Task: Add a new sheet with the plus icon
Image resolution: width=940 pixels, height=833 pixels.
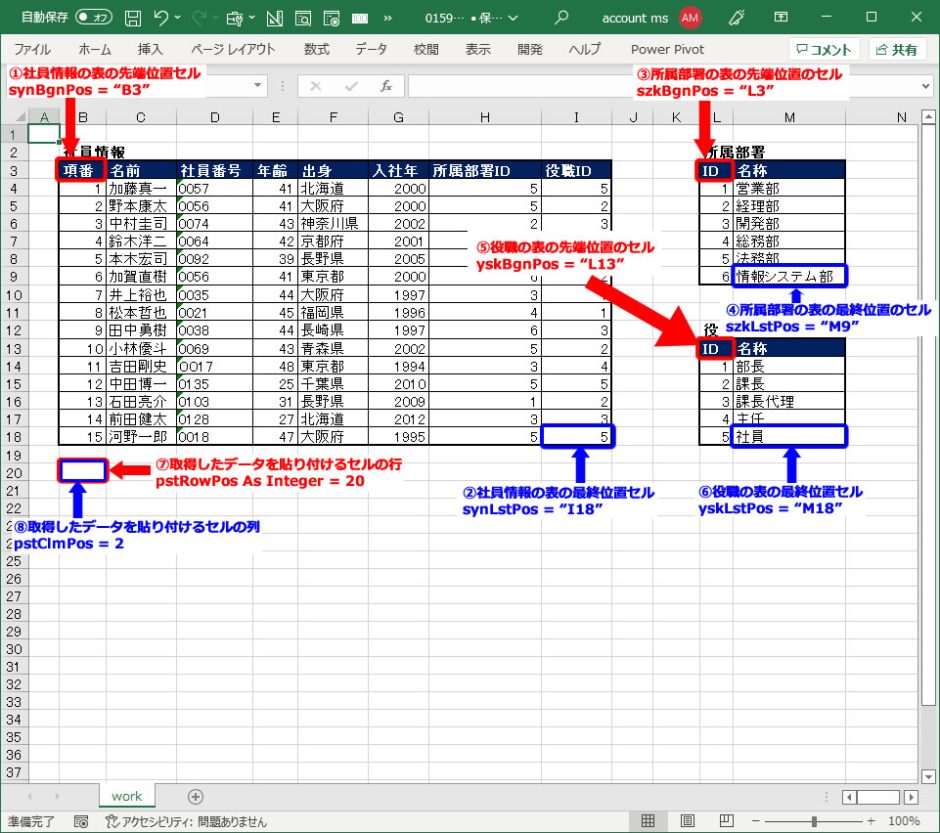Action: point(196,796)
